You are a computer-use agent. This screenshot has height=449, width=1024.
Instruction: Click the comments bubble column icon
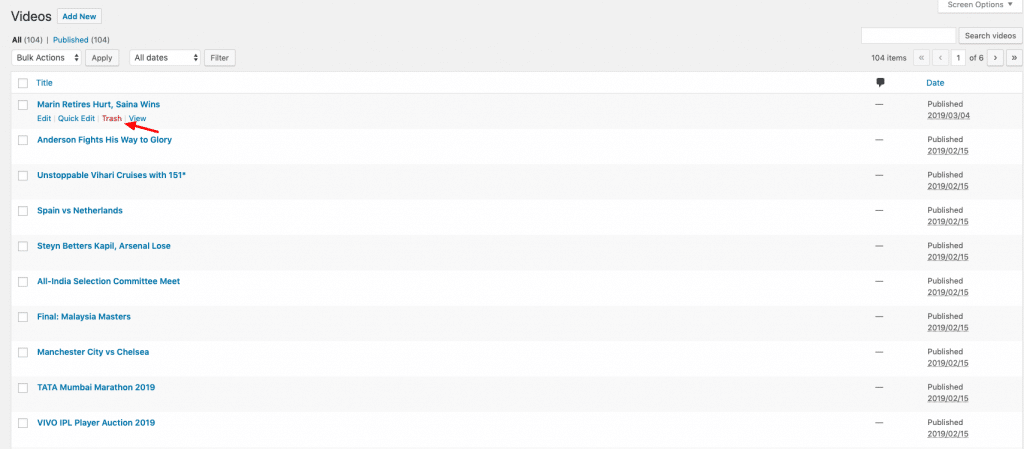point(880,83)
